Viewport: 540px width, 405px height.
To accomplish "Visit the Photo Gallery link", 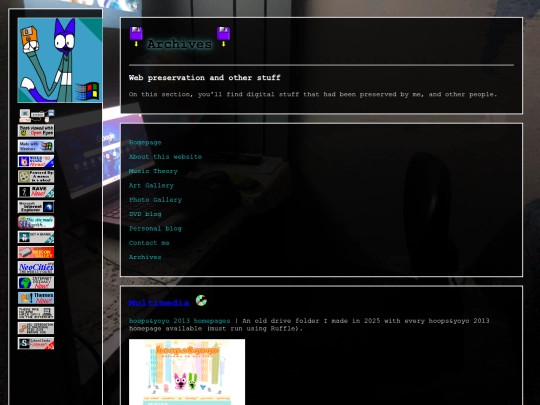I will 155,200.
